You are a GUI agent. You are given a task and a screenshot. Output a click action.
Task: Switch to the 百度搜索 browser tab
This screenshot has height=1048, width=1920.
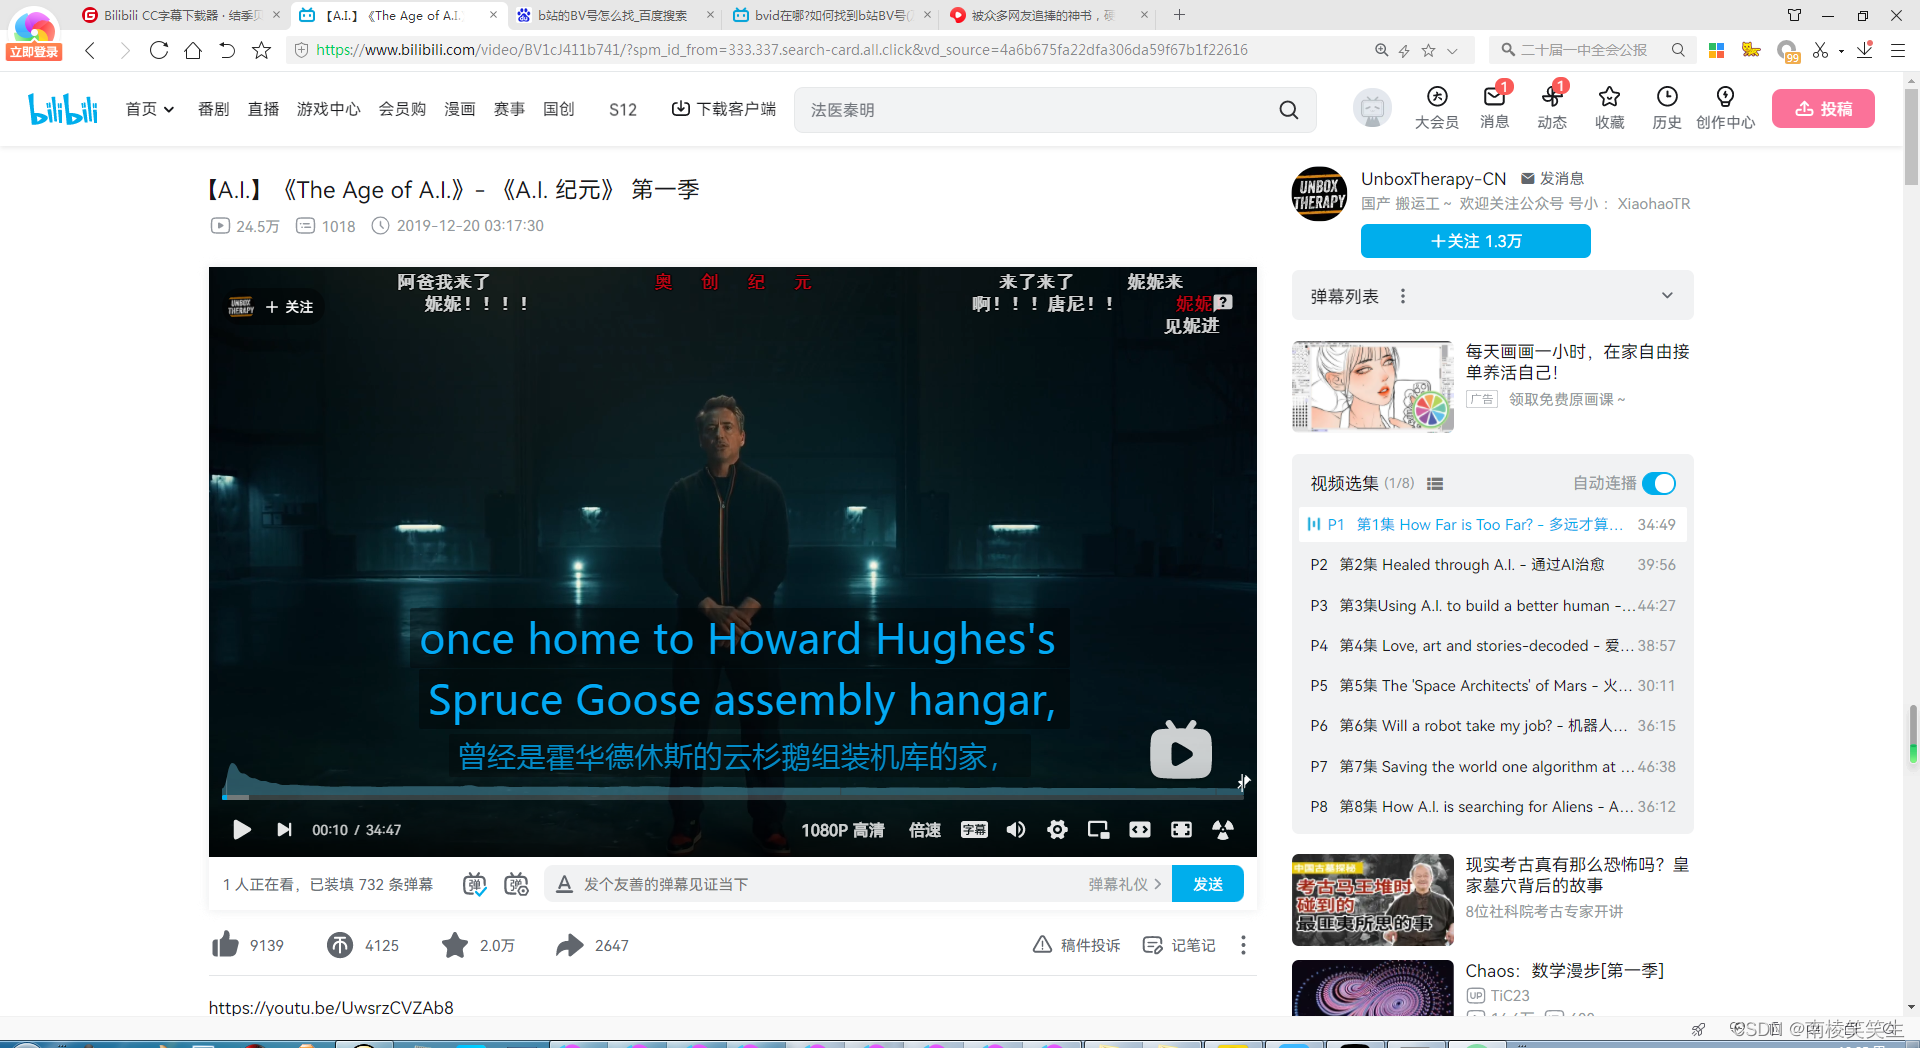point(612,15)
